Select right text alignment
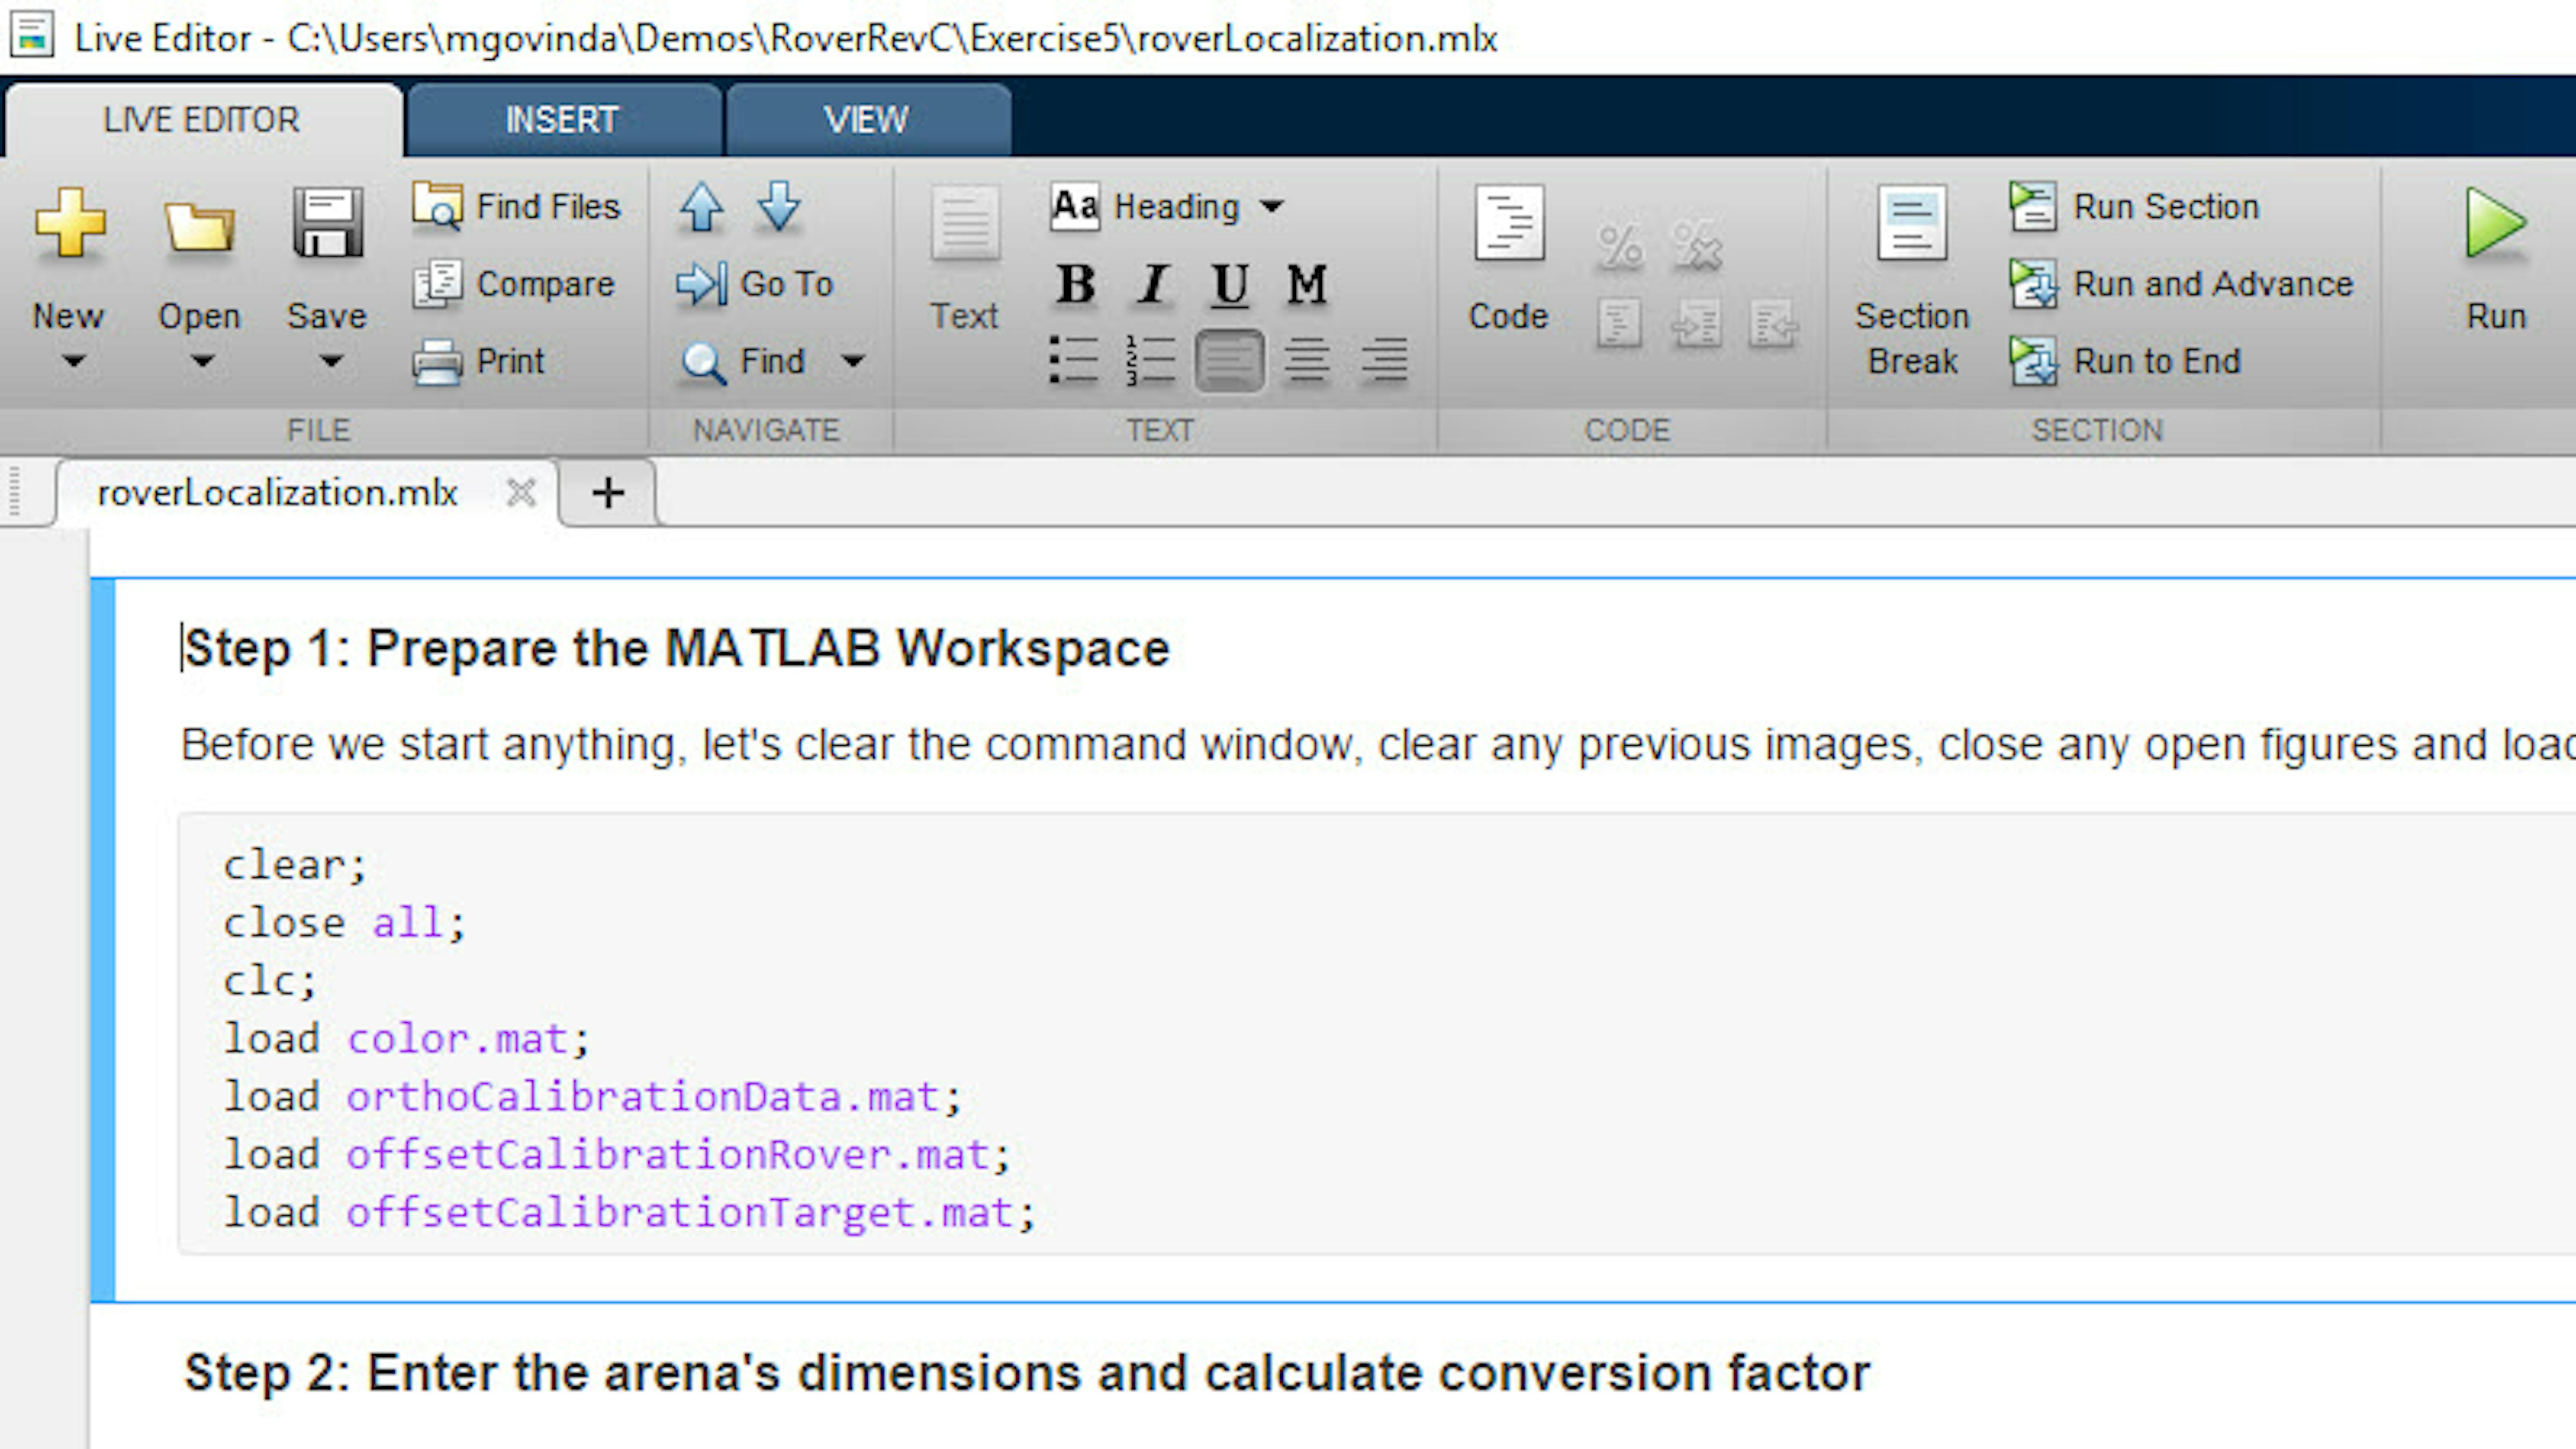This screenshot has height=1449, width=2576. pyautogui.click(x=1384, y=360)
